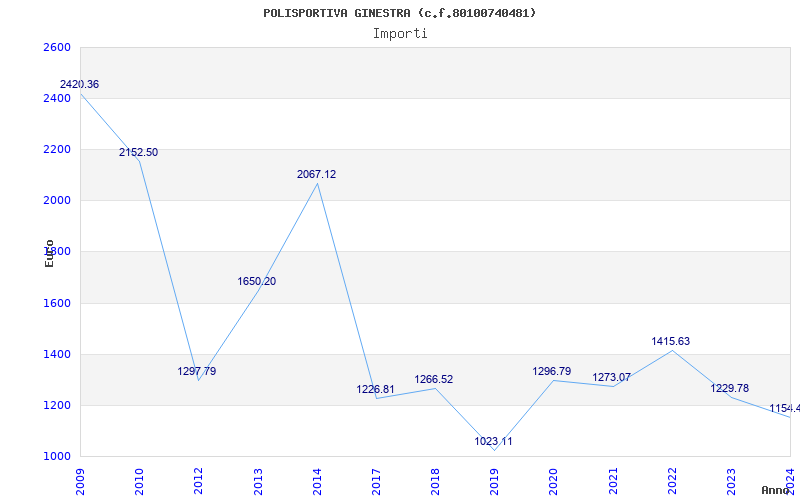
Task: Select the 1297.79 data label
Action: pyautogui.click(x=197, y=371)
